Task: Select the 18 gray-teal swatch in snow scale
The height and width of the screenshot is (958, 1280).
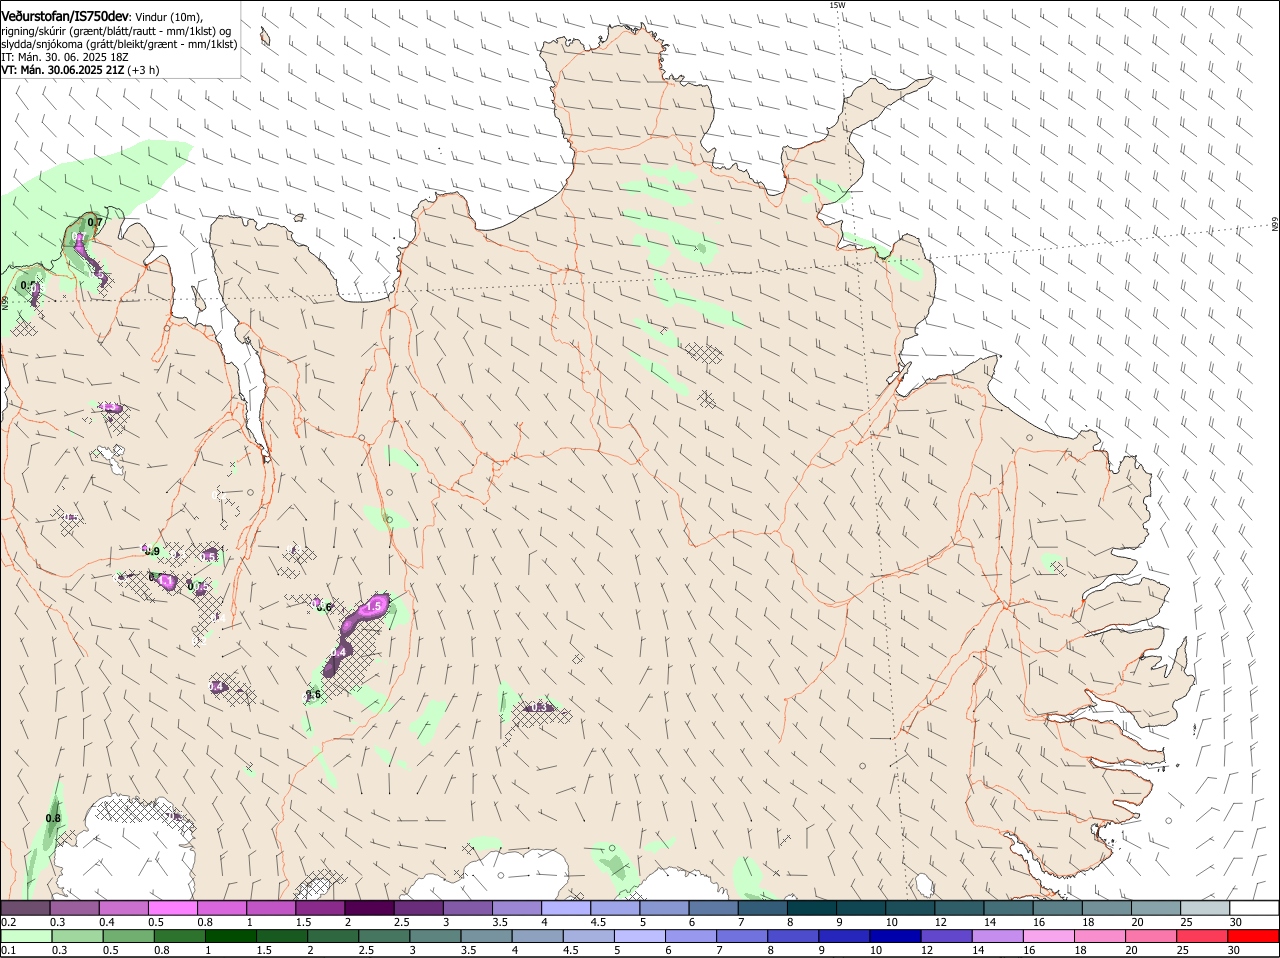Action: tap(1108, 908)
